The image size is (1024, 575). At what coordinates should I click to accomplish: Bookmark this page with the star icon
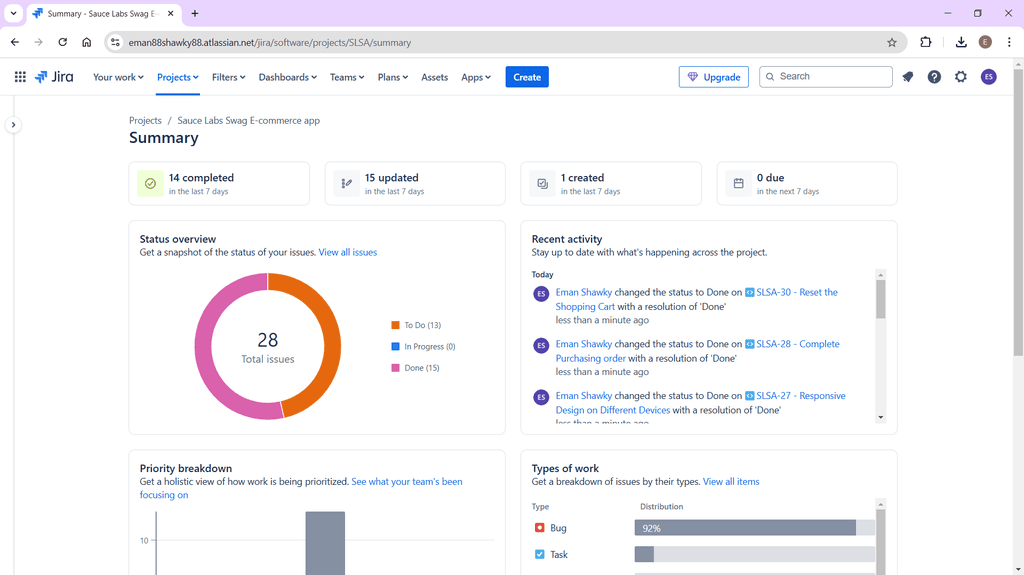(891, 42)
